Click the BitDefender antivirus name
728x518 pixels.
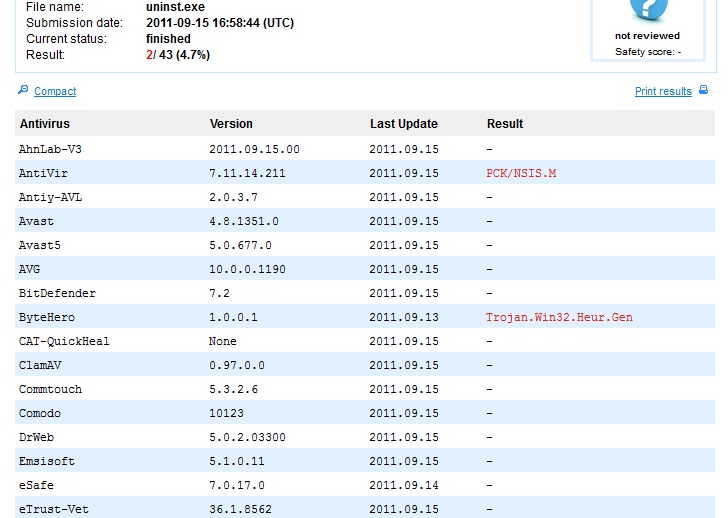57,293
